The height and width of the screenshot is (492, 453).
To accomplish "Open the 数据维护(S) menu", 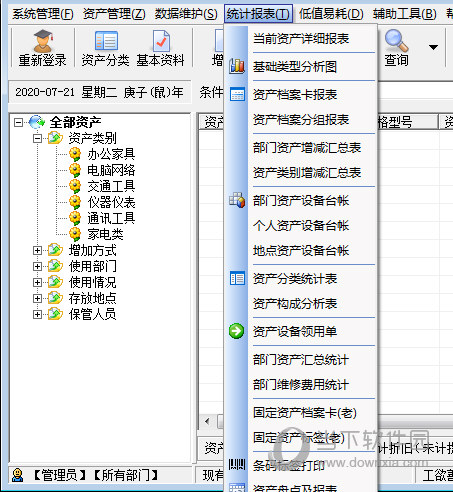I will tap(186, 14).
